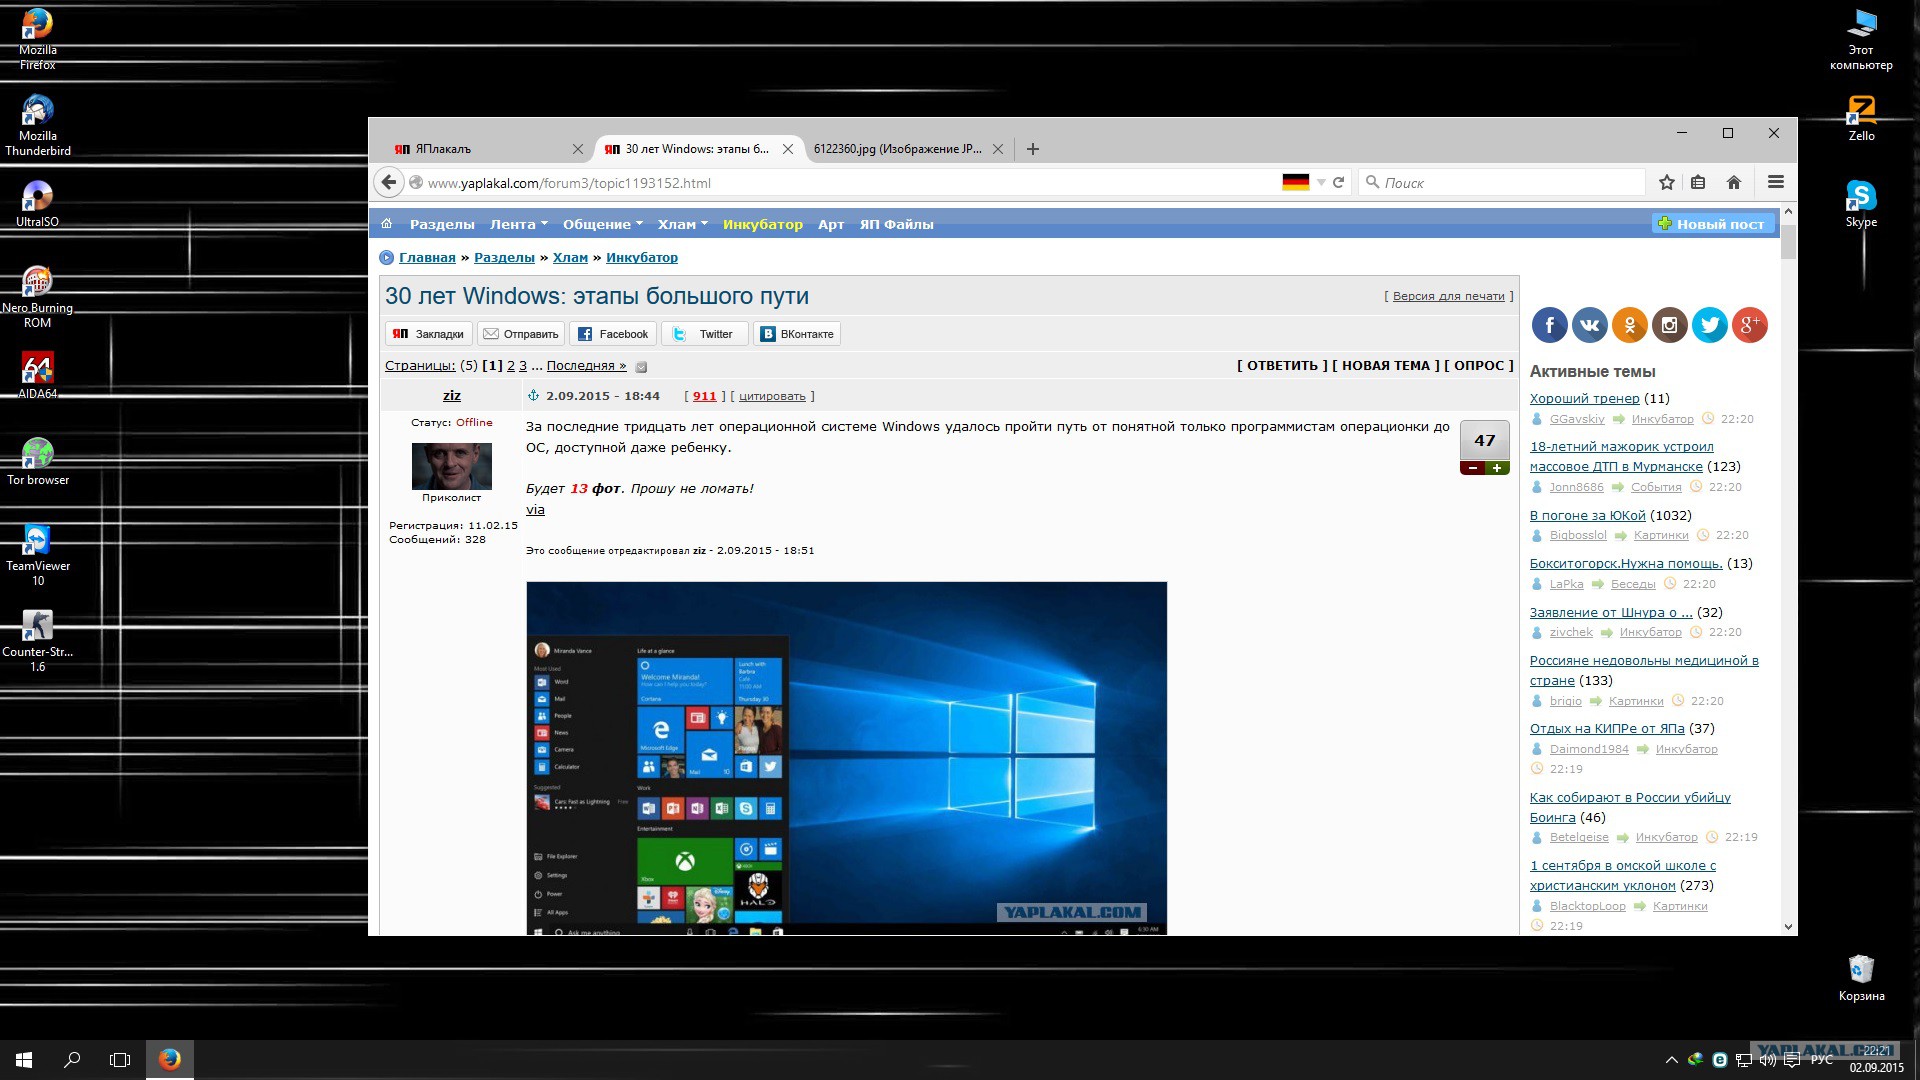Vote down the post with minus button
Screen dimensions: 1920x1080
point(1473,468)
